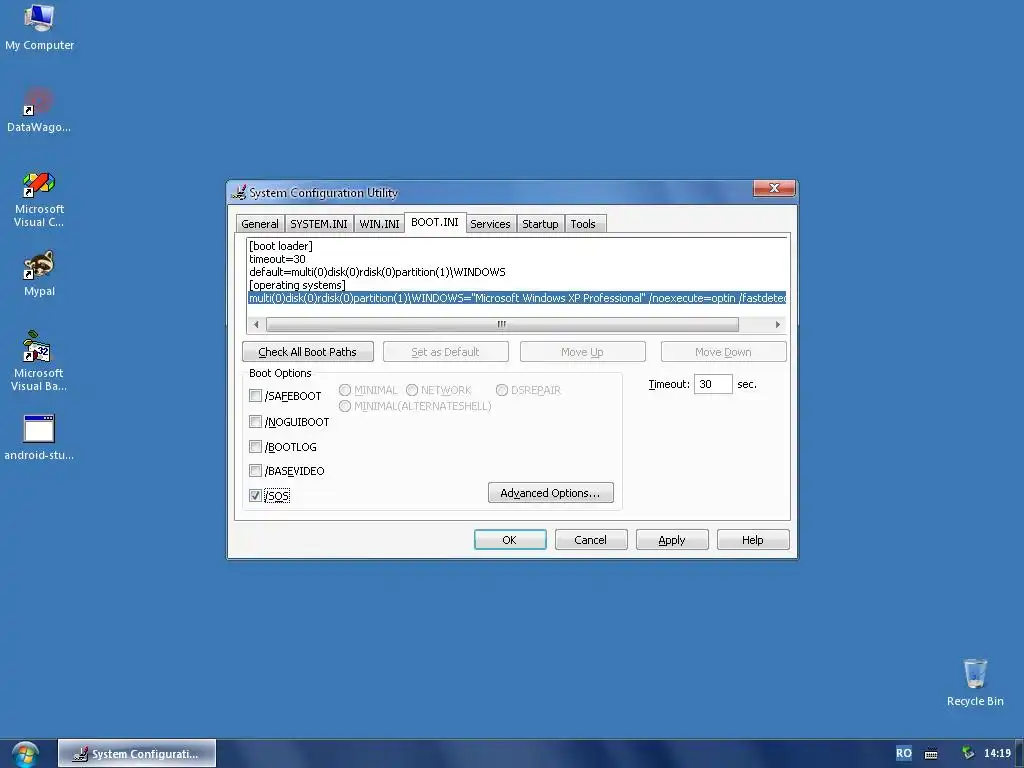Viewport: 1024px width, 768px height.
Task: Select the [operating systems] line
Action: point(297,285)
